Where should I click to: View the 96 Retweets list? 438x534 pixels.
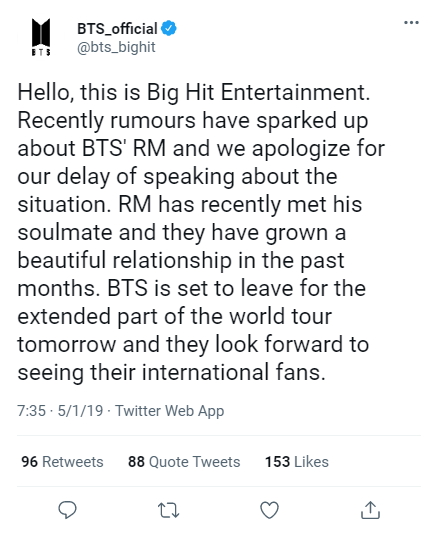tap(62, 462)
